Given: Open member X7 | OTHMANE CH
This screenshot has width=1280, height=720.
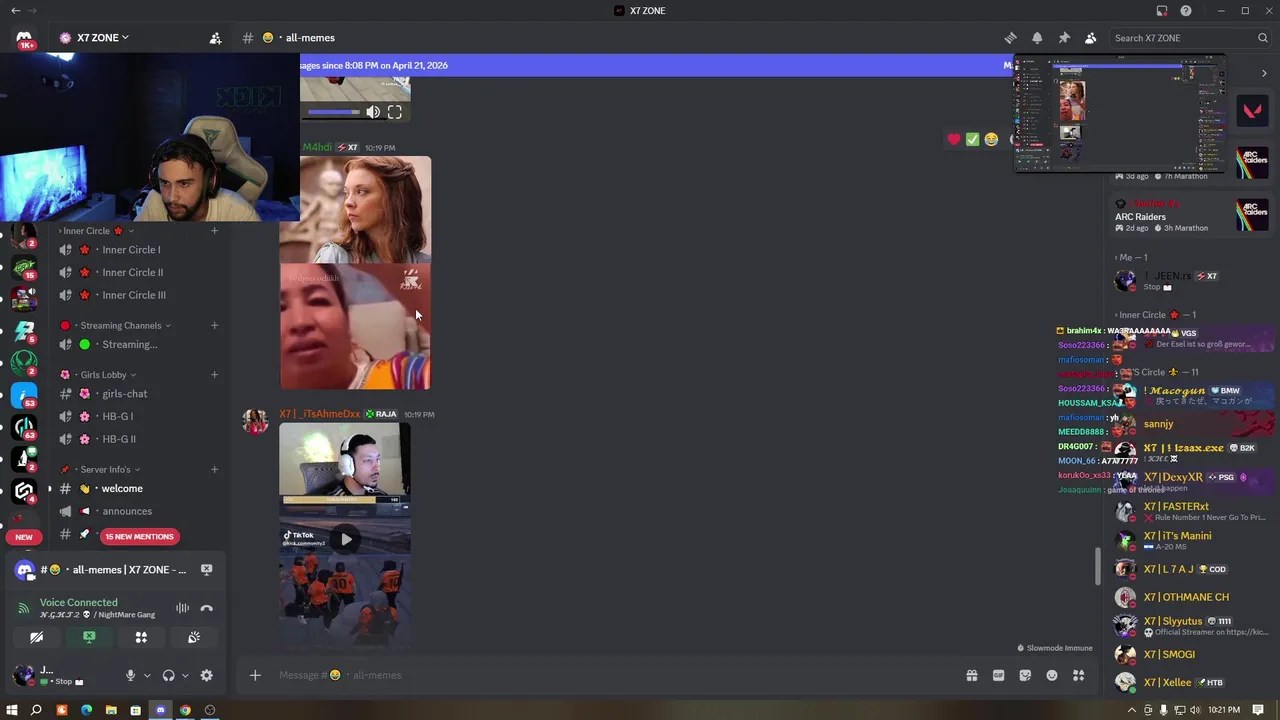Looking at the screenshot, I should point(1186,597).
